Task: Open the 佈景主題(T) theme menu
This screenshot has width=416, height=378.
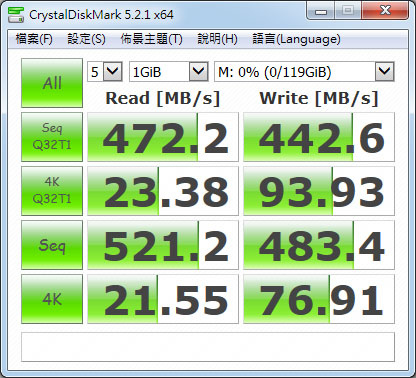Action: click(151, 39)
